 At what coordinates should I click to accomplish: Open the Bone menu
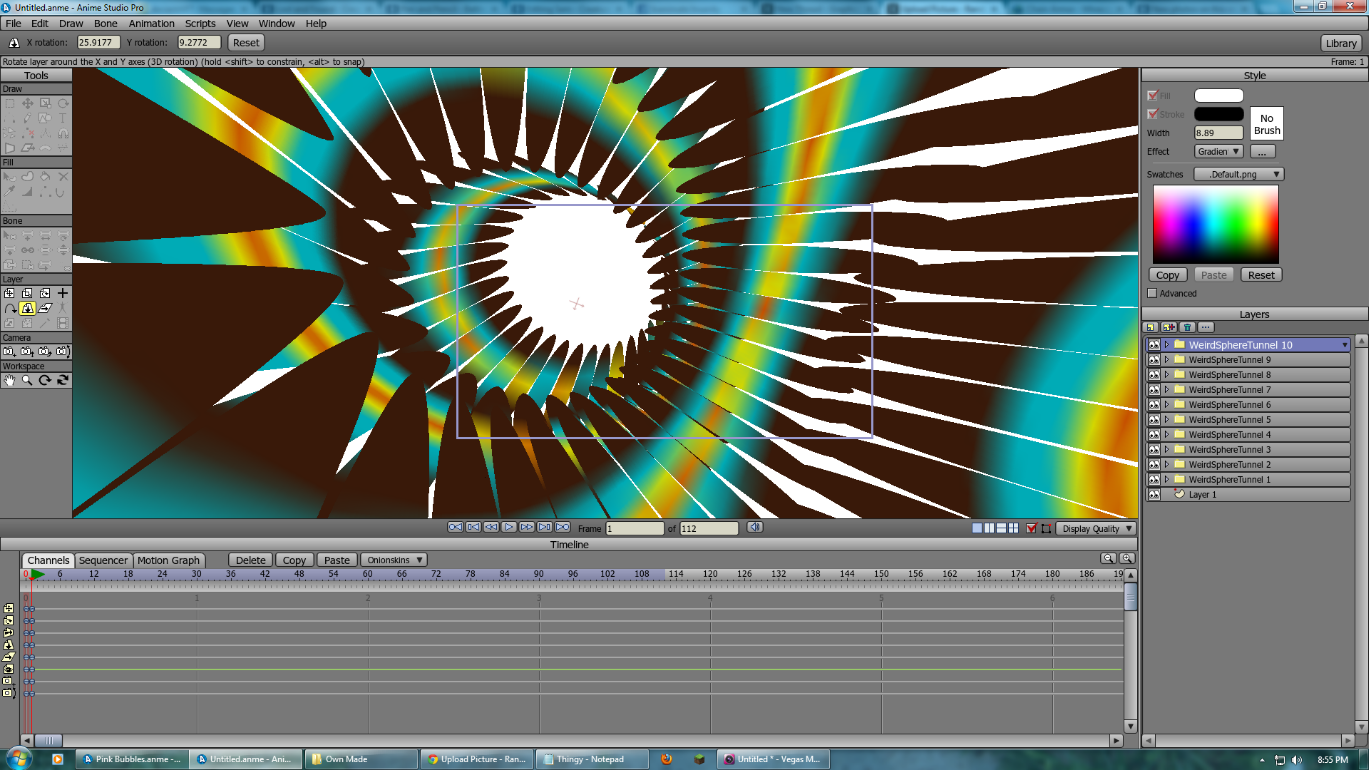click(x=105, y=23)
